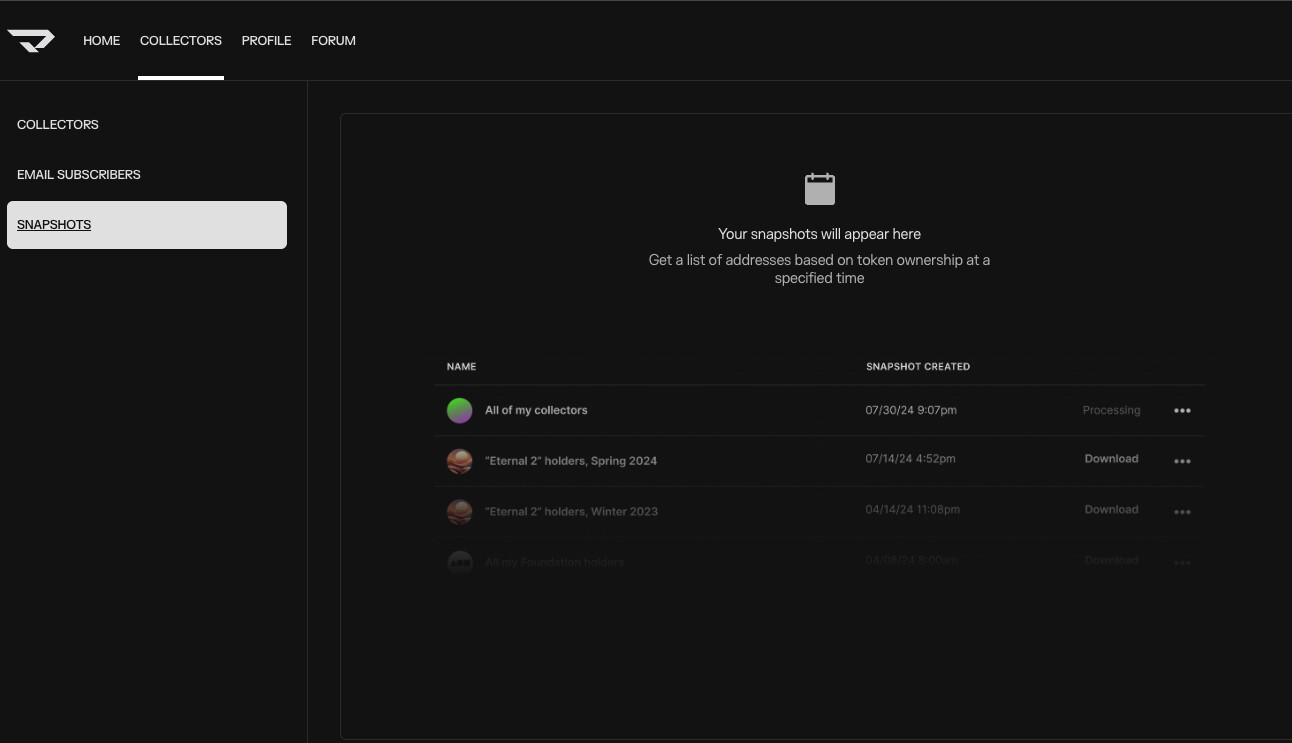
Task: Click the Snapshot Created column header
Action: [x=917, y=366]
